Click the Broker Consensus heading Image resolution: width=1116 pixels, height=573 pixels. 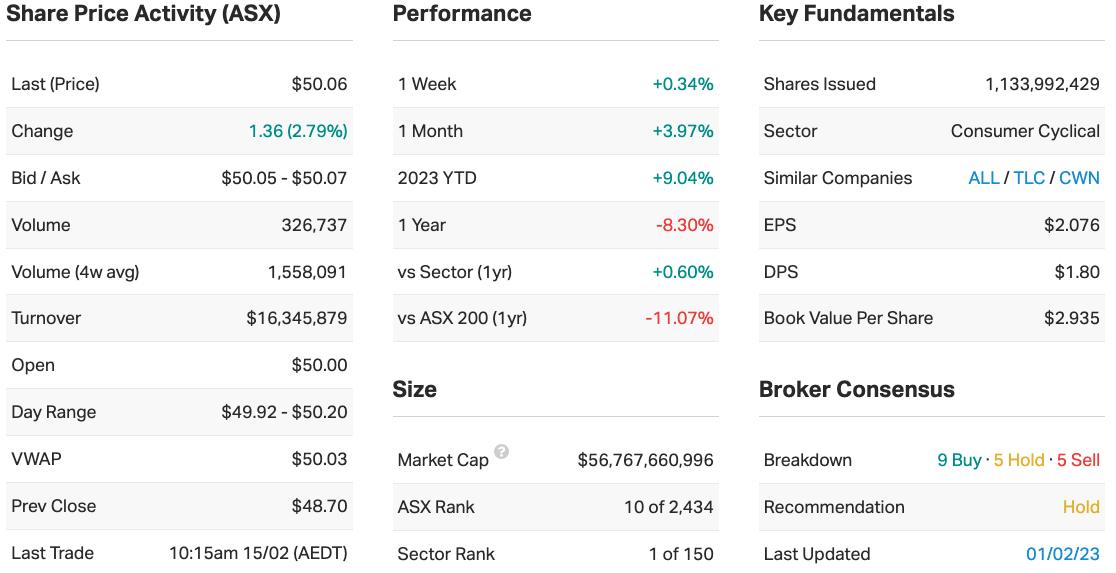pos(856,389)
